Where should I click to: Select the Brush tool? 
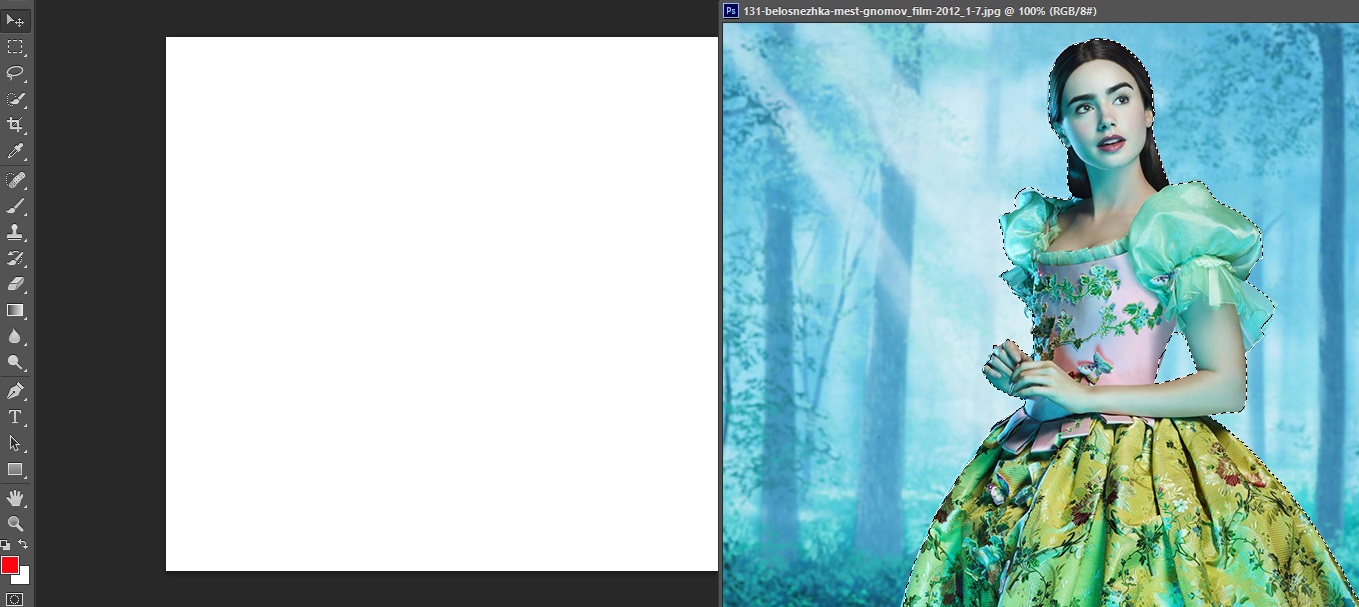coord(15,206)
